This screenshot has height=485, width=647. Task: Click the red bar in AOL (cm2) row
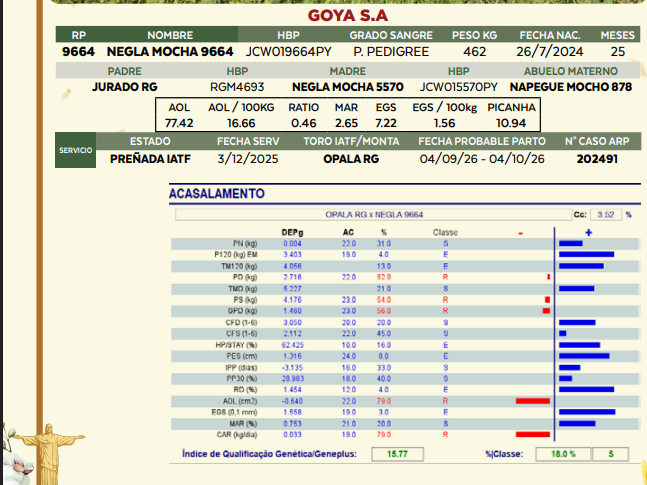(x=533, y=401)
